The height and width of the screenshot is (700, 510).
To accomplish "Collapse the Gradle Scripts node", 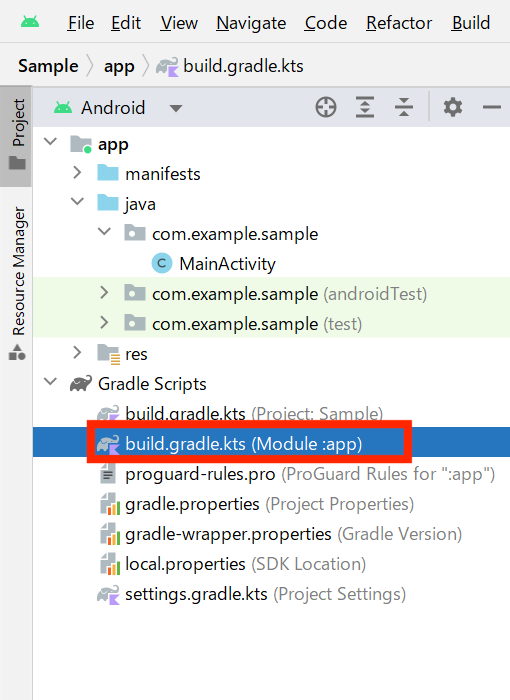I will point(50,383).
